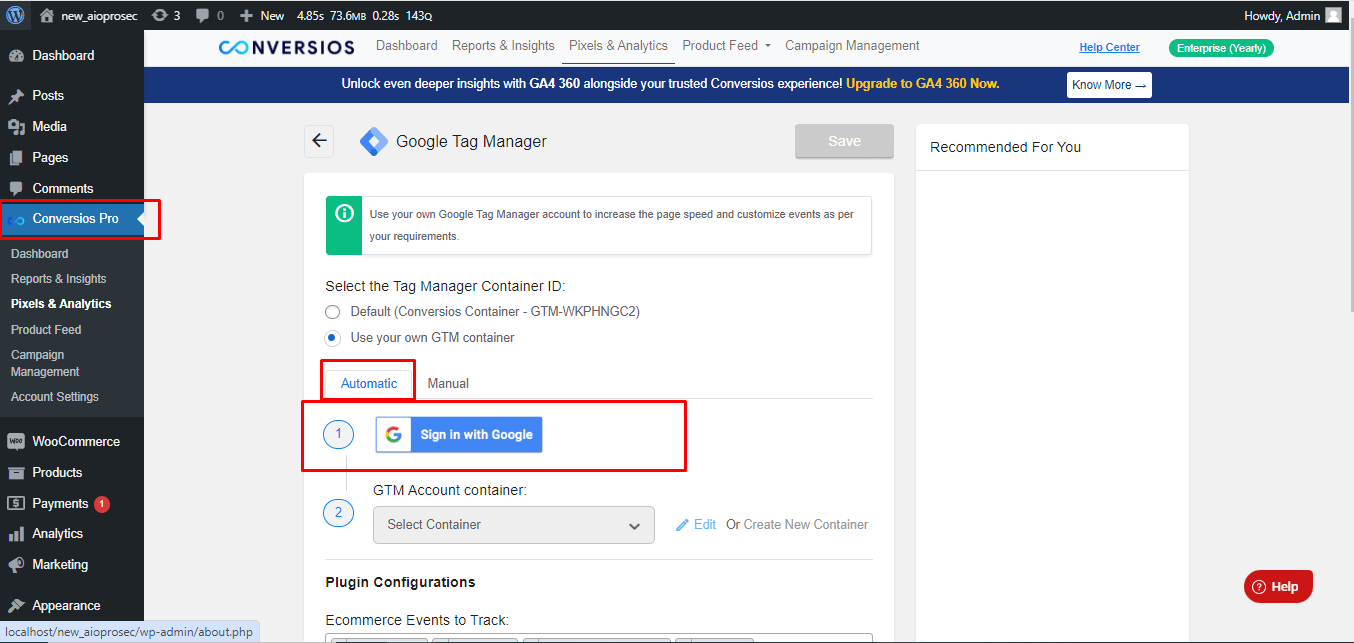Open the red Help widget

click(1278, 587)
